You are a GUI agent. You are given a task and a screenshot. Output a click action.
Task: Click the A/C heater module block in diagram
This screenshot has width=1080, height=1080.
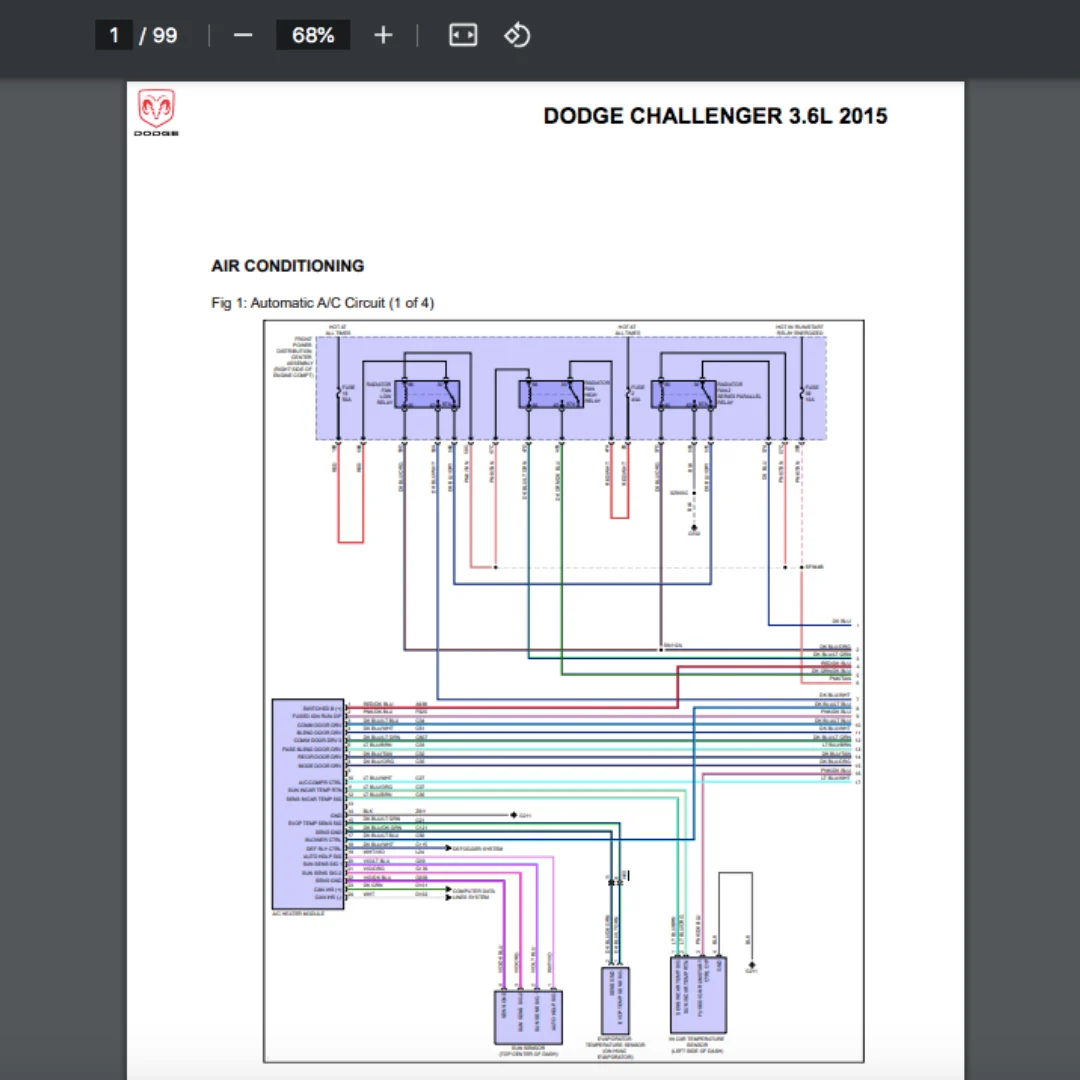pyautogui.click(x=308, y=804)
